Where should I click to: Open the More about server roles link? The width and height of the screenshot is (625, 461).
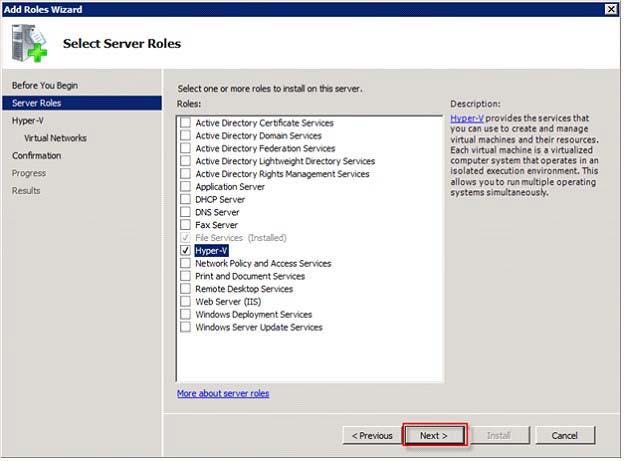(223, 393)
